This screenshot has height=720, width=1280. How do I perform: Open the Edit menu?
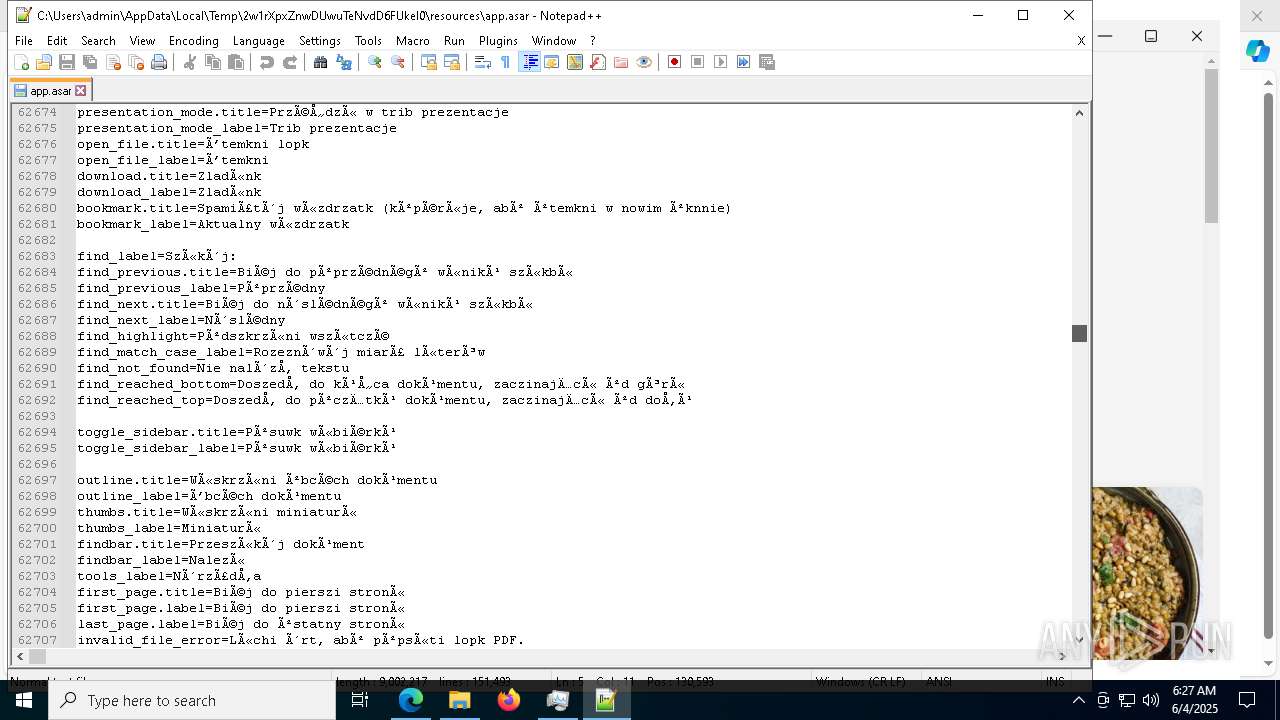click(x=57, y=41)
